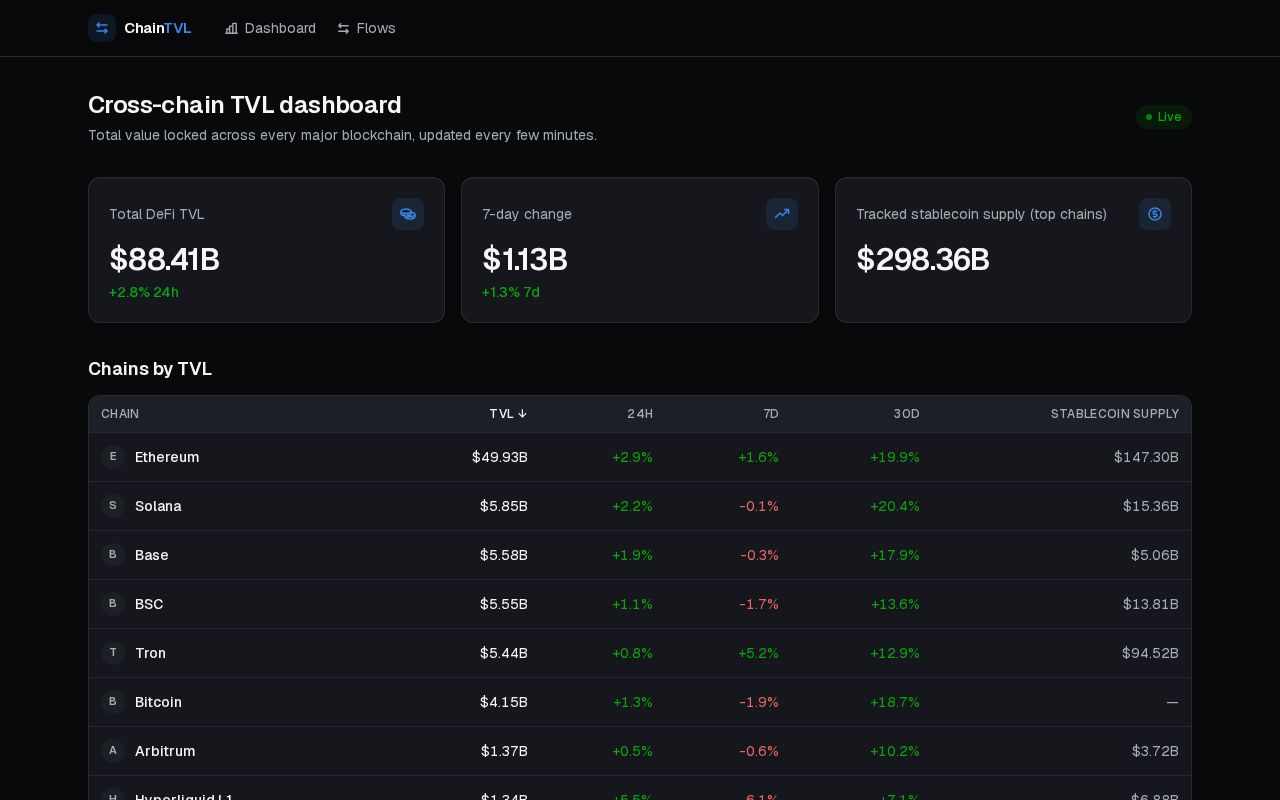This screenshot has height=800, width=1280.
Task: Click the Bitcoin row B avatar icon
Action: pos(113,702)
